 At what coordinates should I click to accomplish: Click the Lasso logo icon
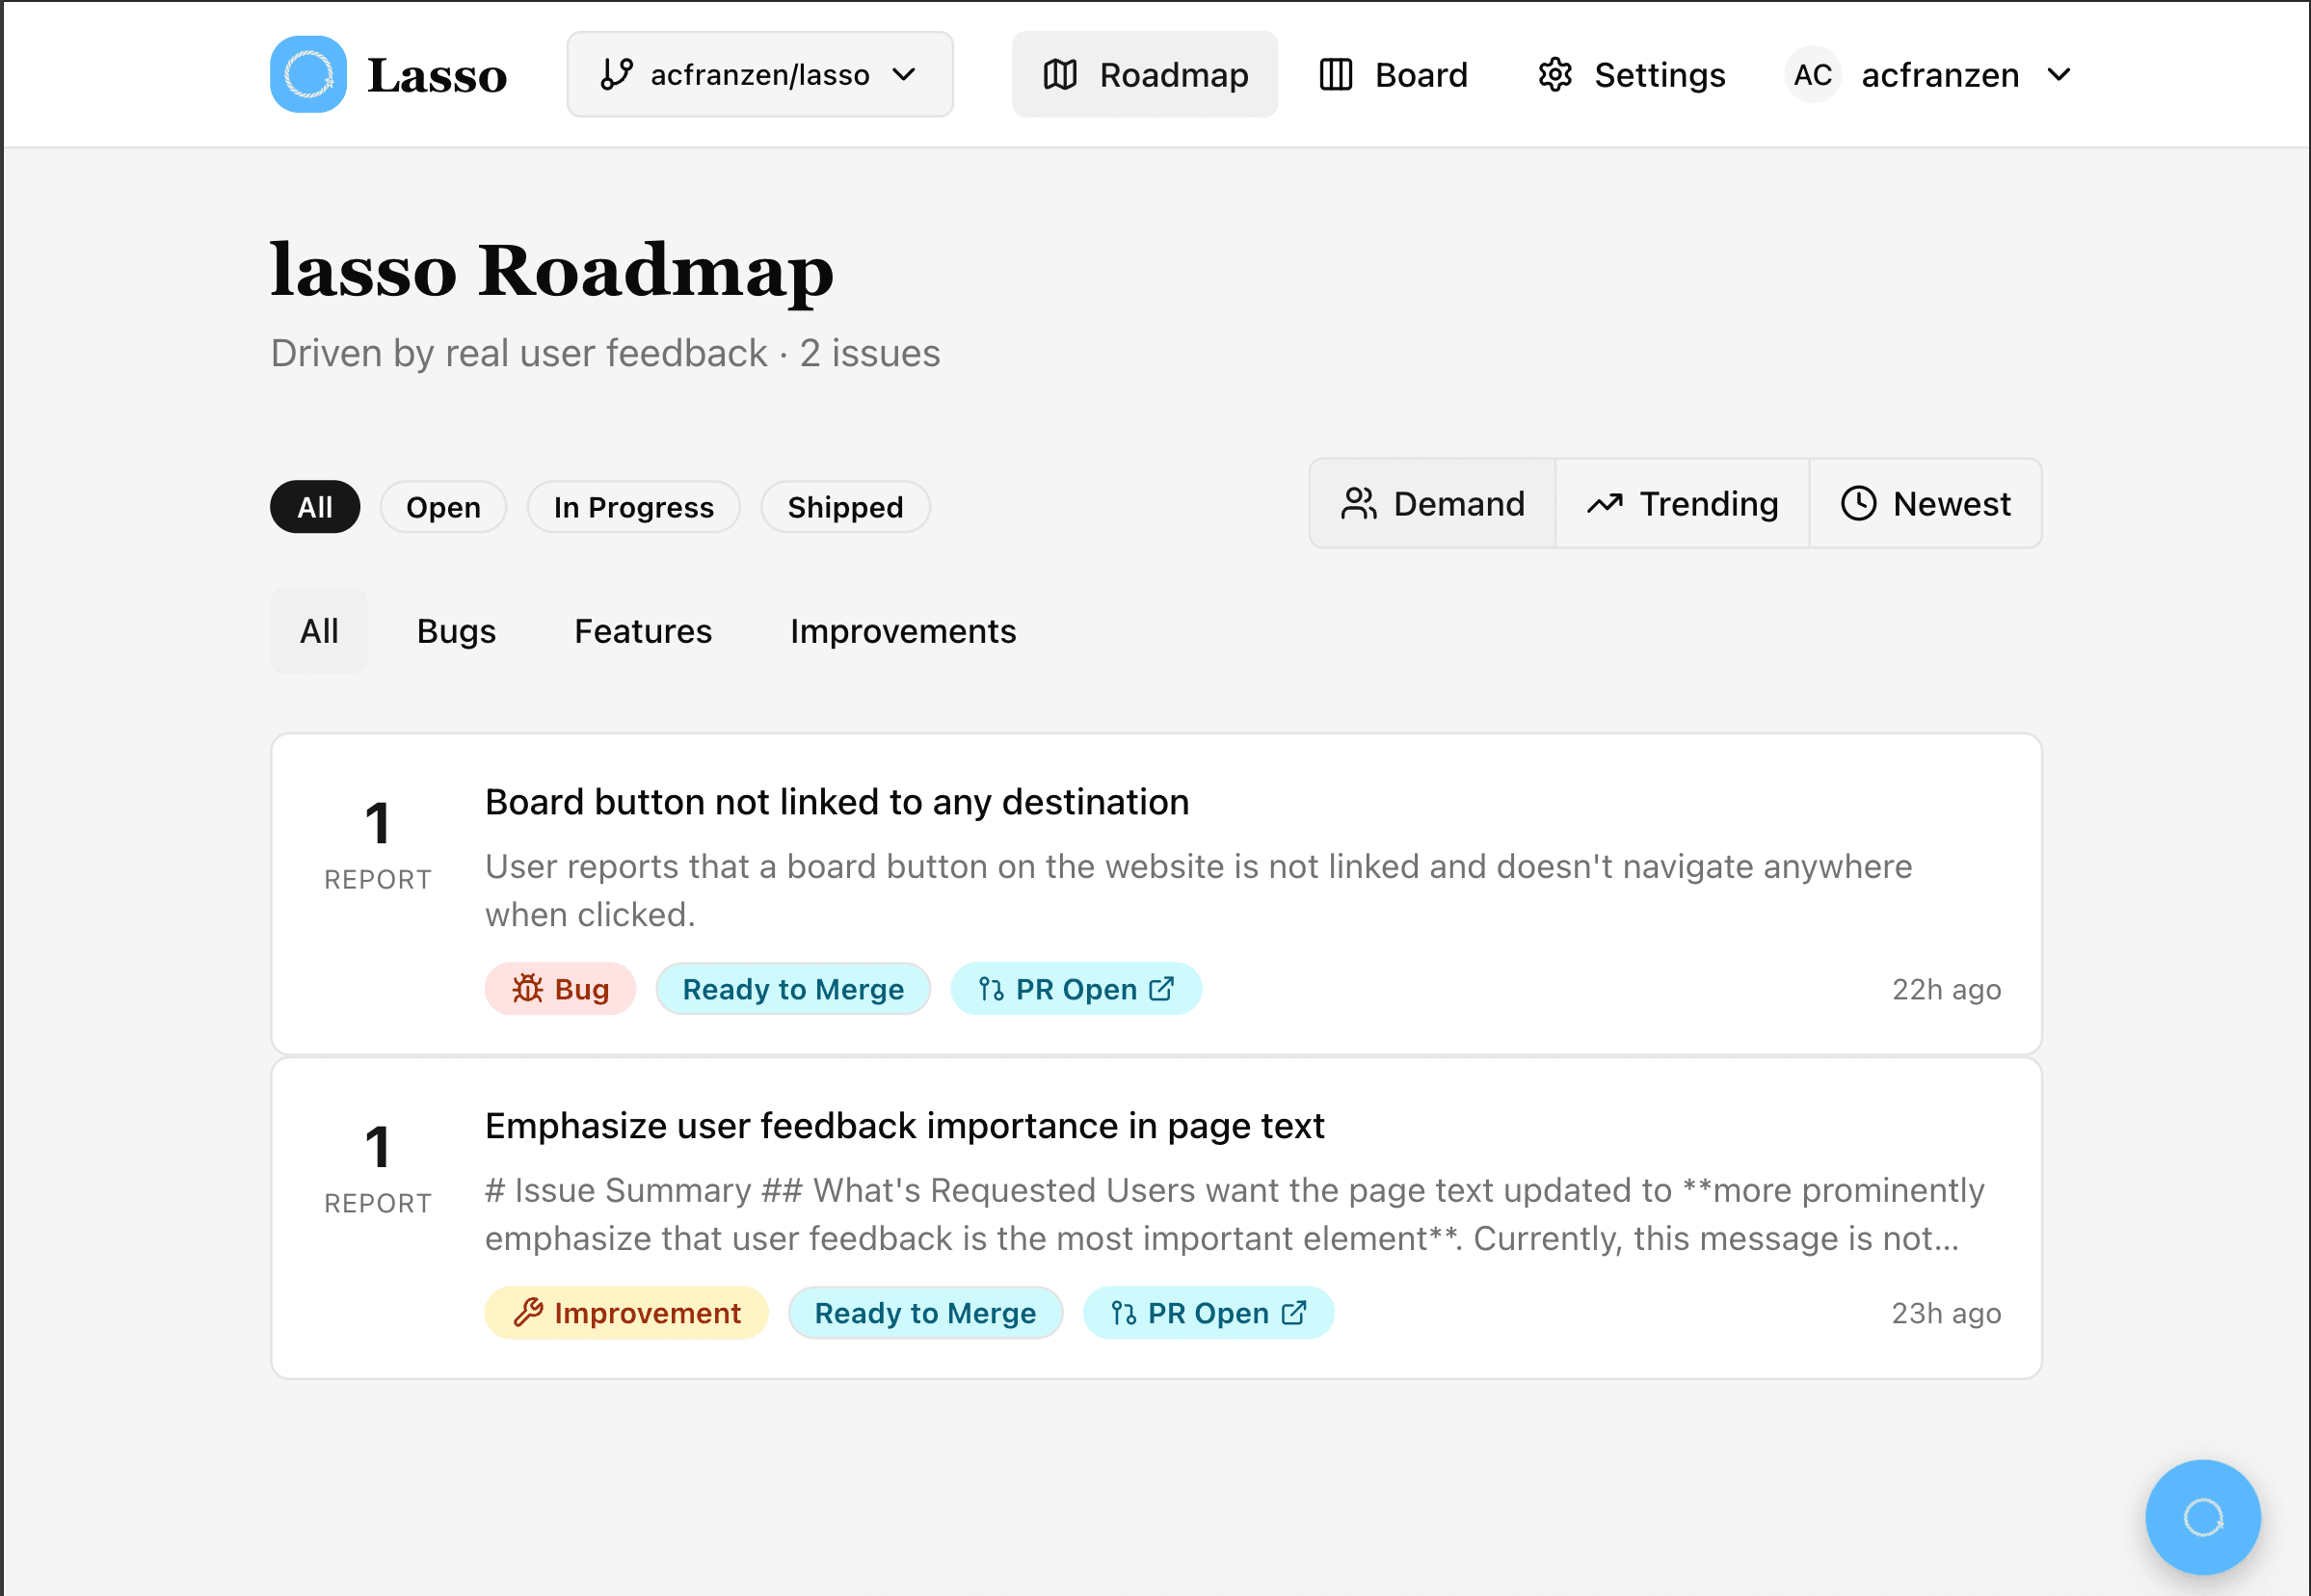(308, 73)
